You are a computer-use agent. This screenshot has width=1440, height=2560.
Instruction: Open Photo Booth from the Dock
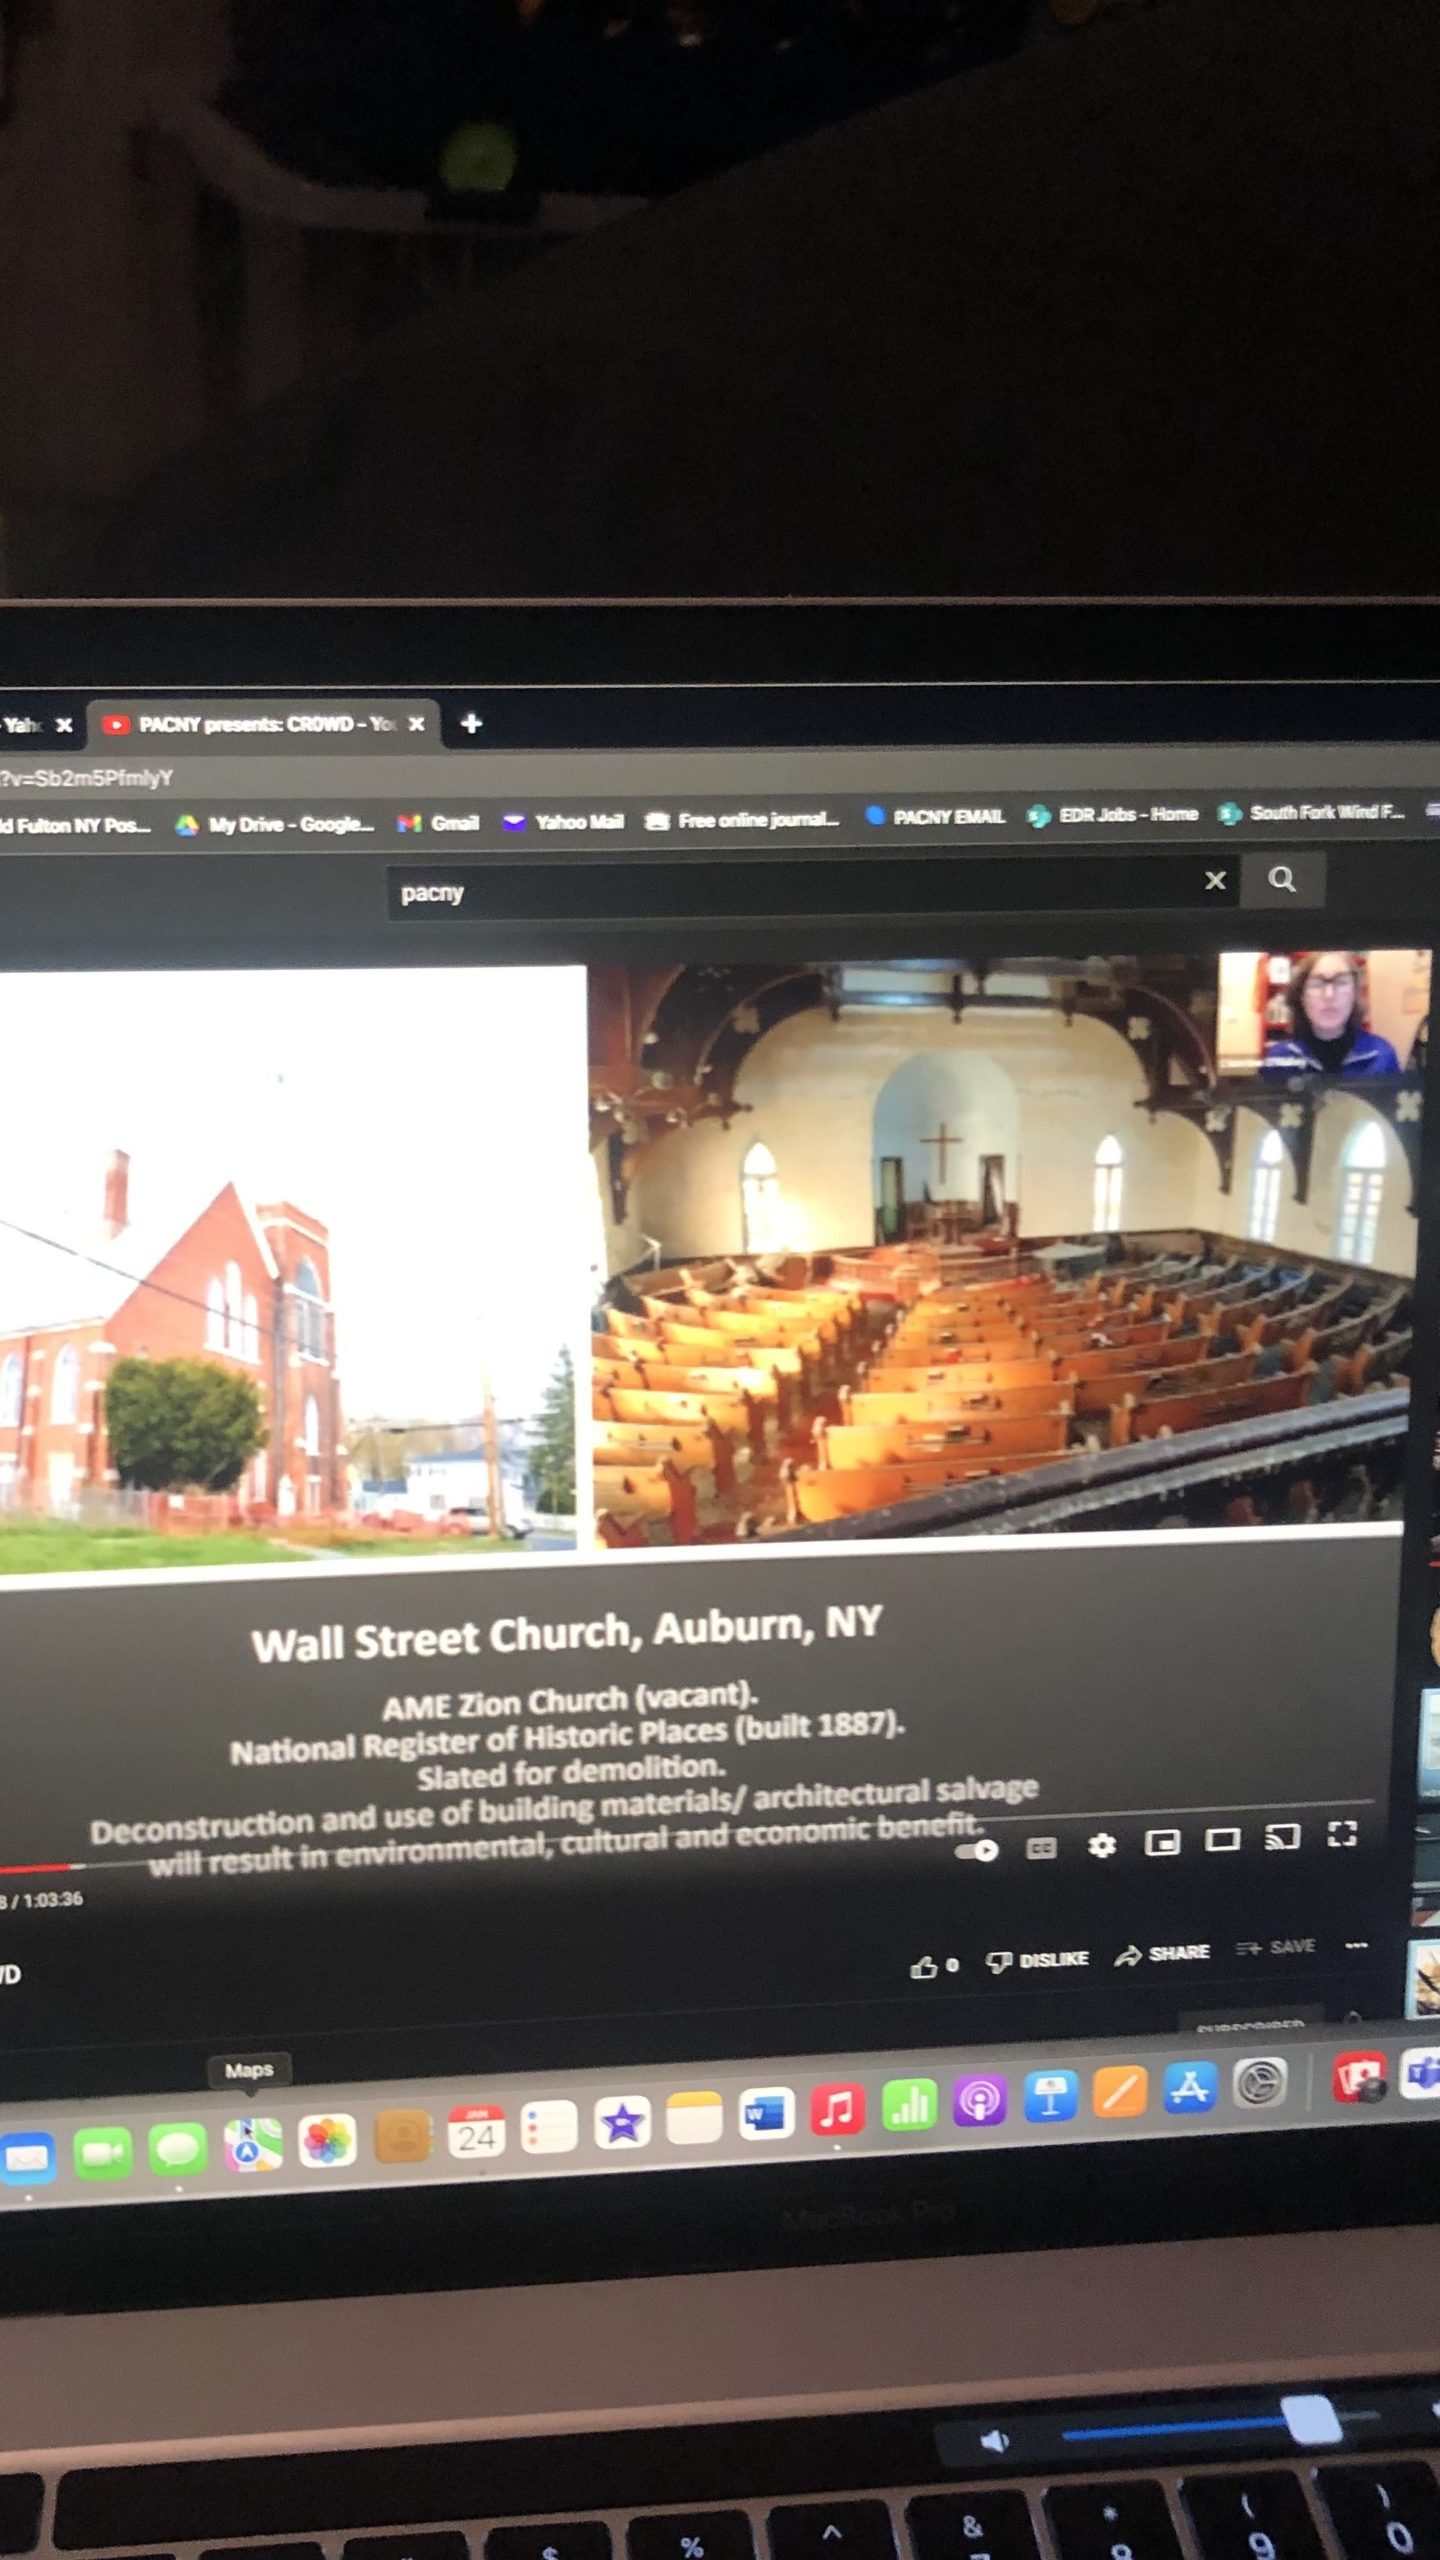(x=1360, y=2077)
